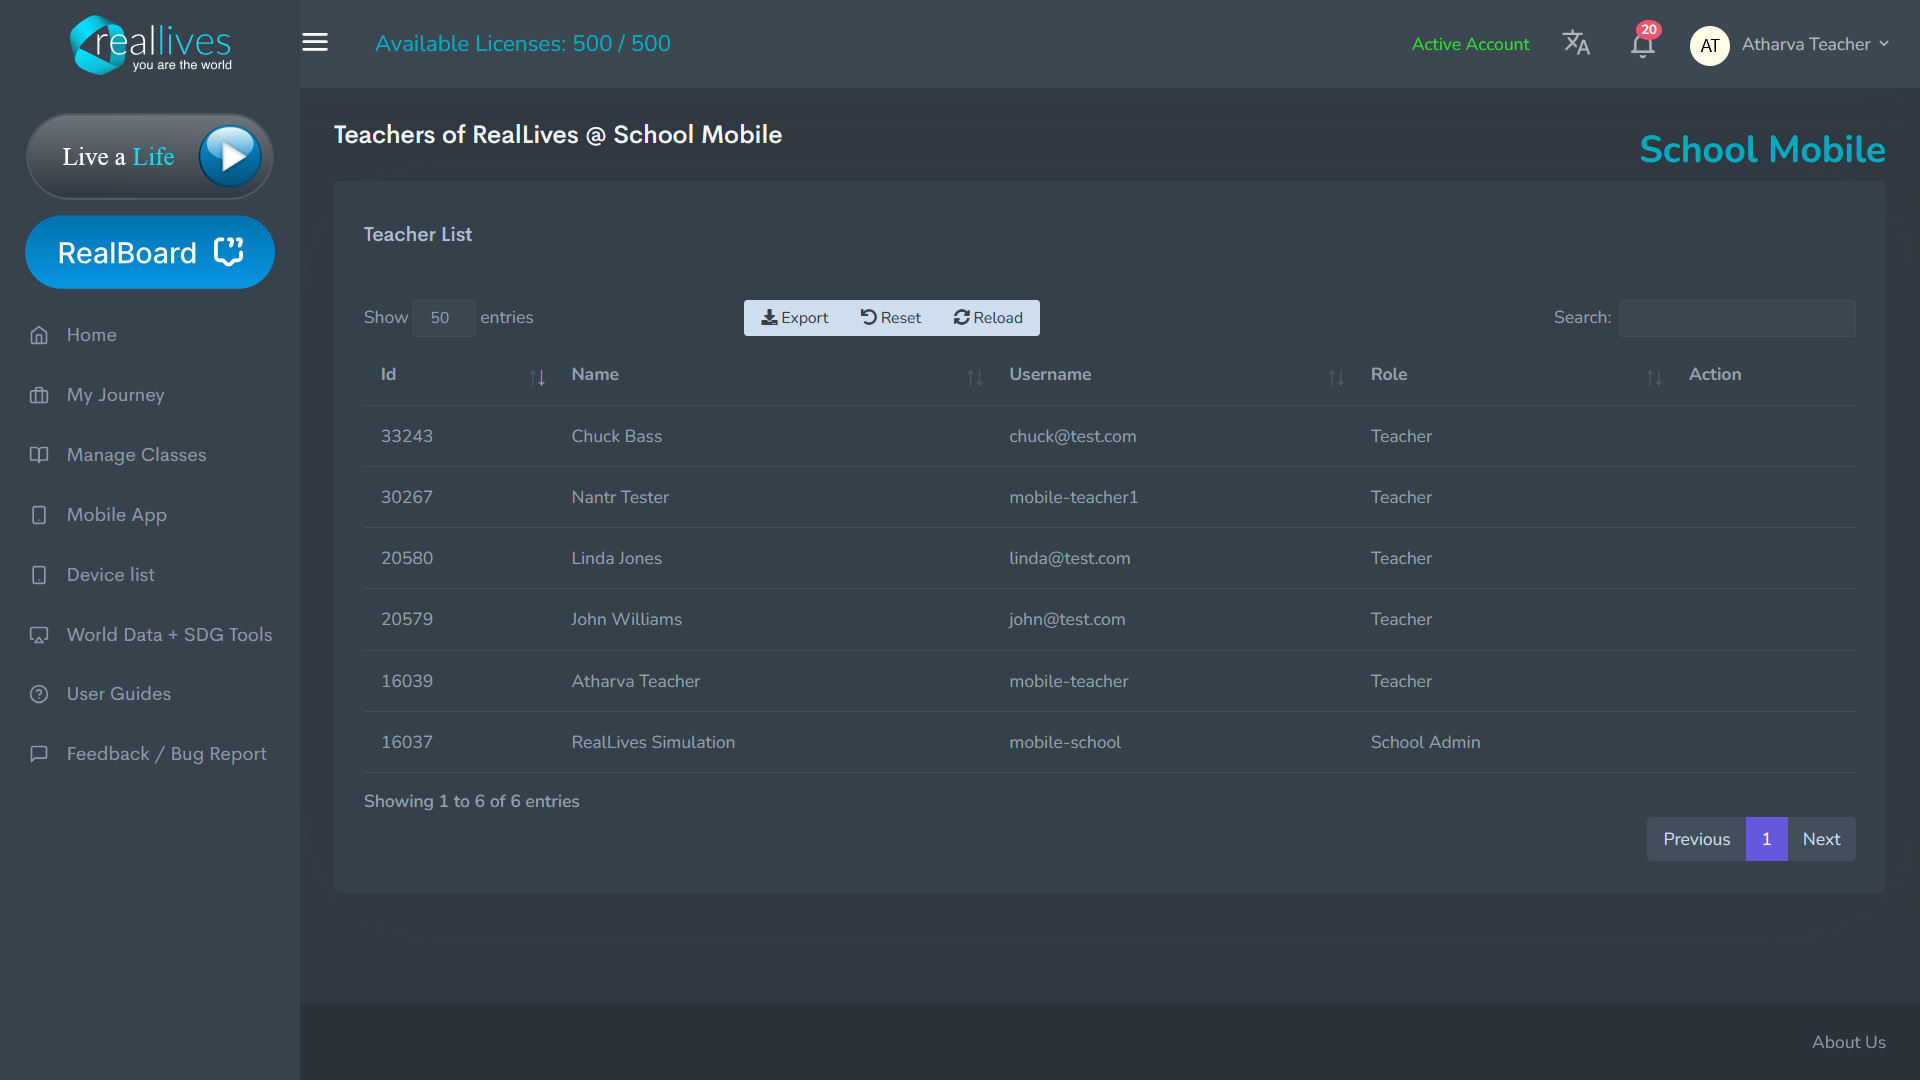Viewport: 1920px width, 1080px height.
Task: Reset the teacher table
Action: coord(891,318)
